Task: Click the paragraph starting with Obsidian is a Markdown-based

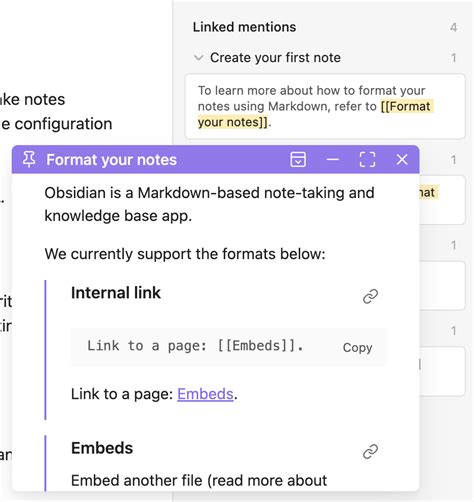Action: [209, 204]
